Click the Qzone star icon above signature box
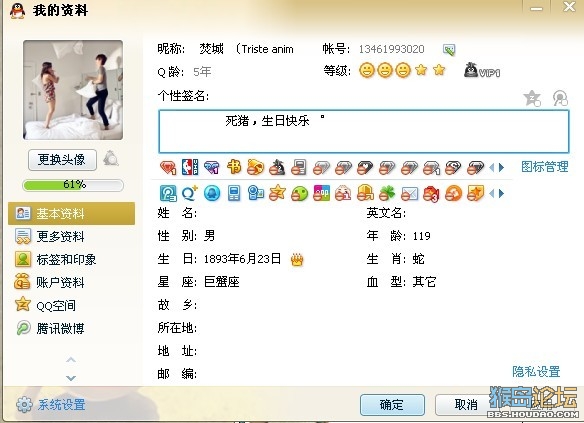The height and width of the screenshot is (423, 584). click(532, 98)
